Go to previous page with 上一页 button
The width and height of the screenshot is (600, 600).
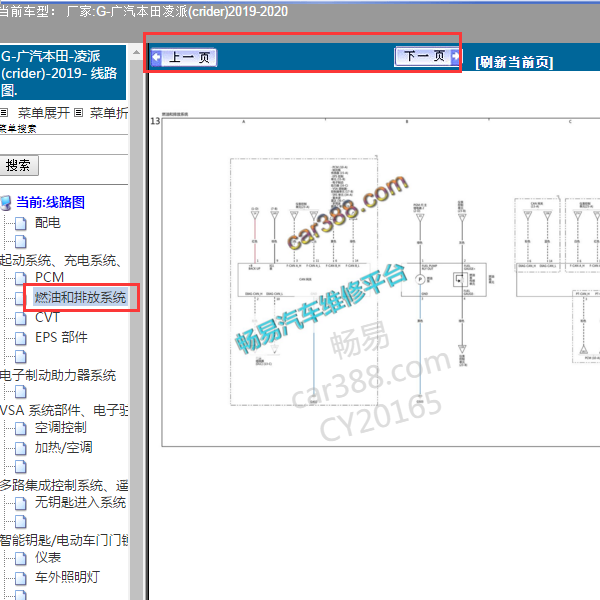coord(184,57)
